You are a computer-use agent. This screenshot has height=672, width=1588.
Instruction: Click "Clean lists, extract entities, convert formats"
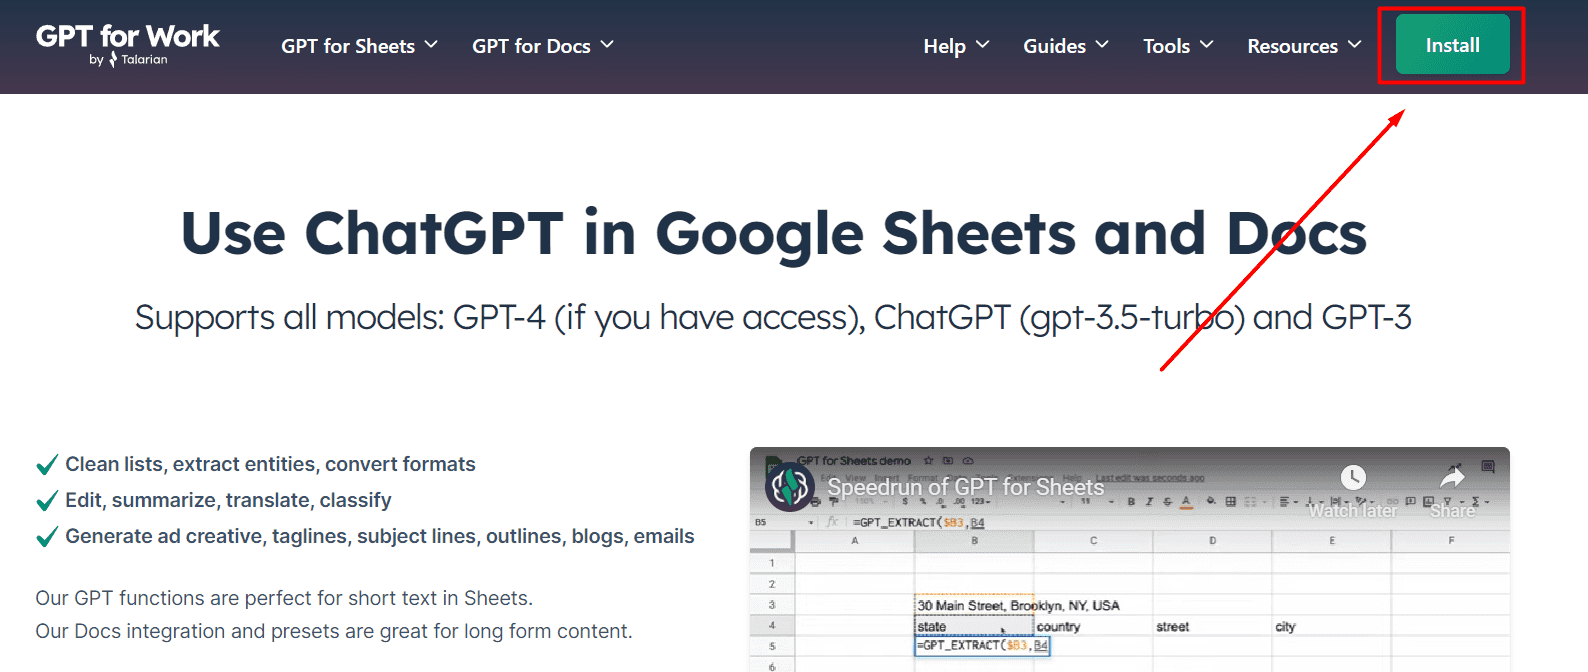(270, 464)
